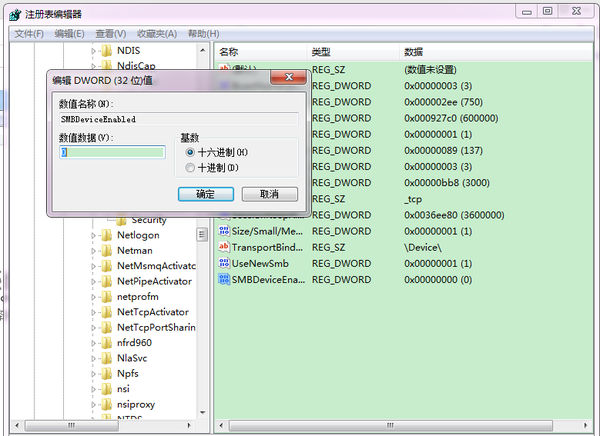Click the Registry Editor title bar icon
The width and height of the screenshot is (600, 436).
coord(15,15)
